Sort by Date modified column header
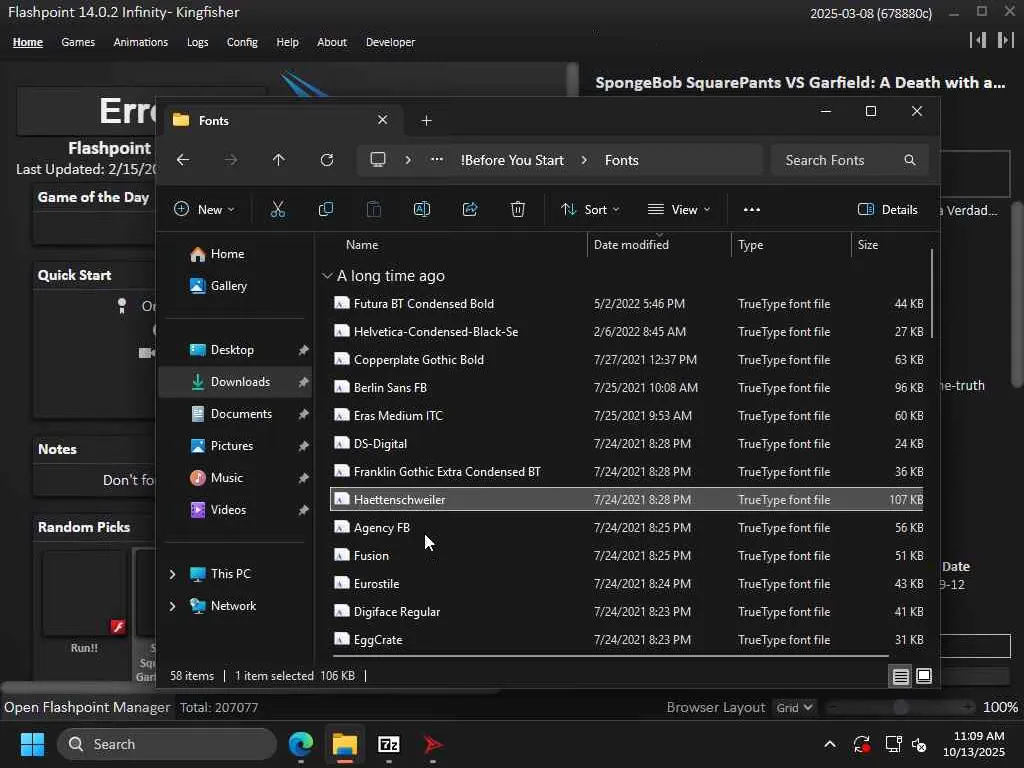 coord(631,245)
